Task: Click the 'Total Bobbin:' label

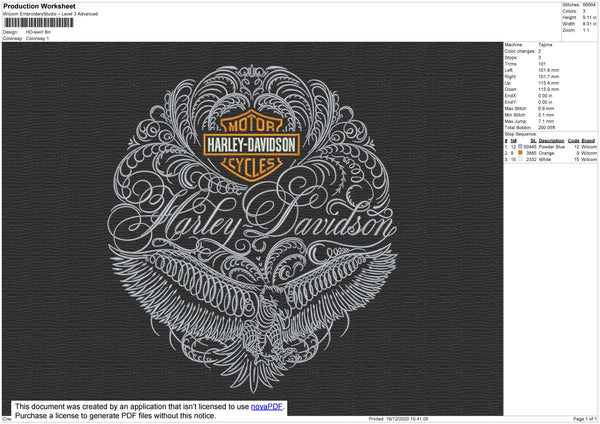Action: pyautogui.click(x=518, y=127)
